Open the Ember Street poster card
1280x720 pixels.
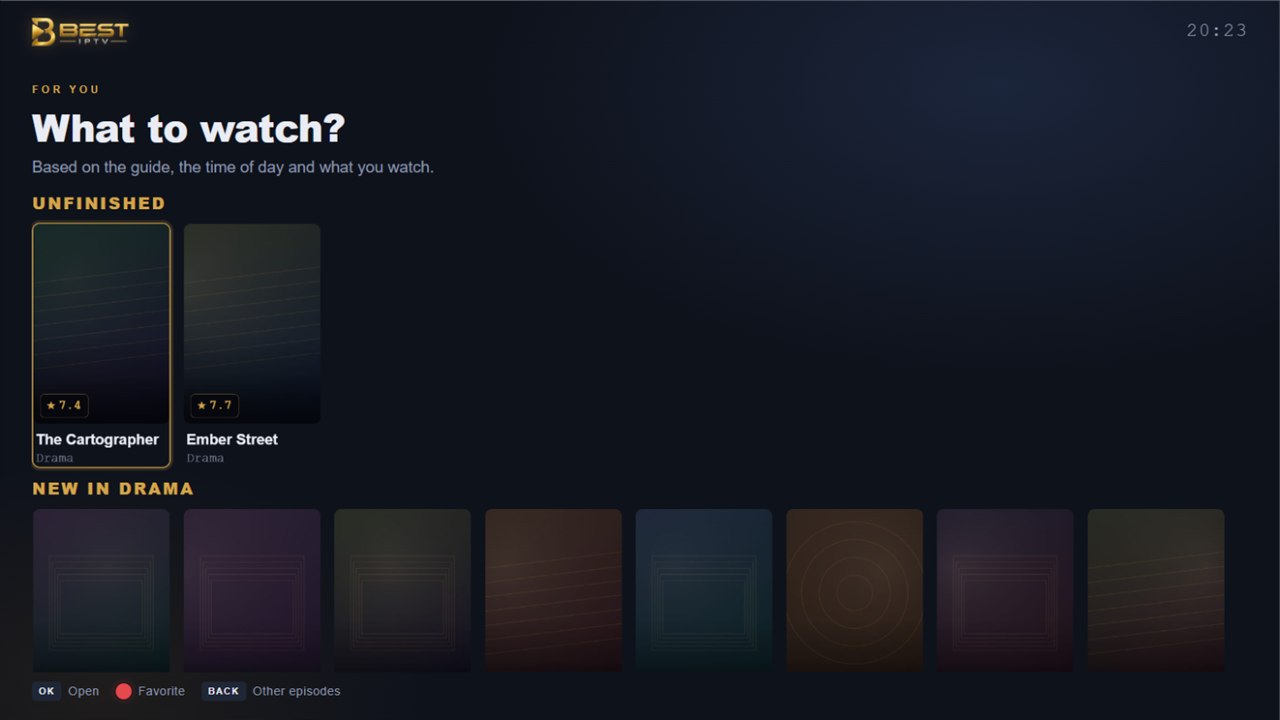click(252, 345)
